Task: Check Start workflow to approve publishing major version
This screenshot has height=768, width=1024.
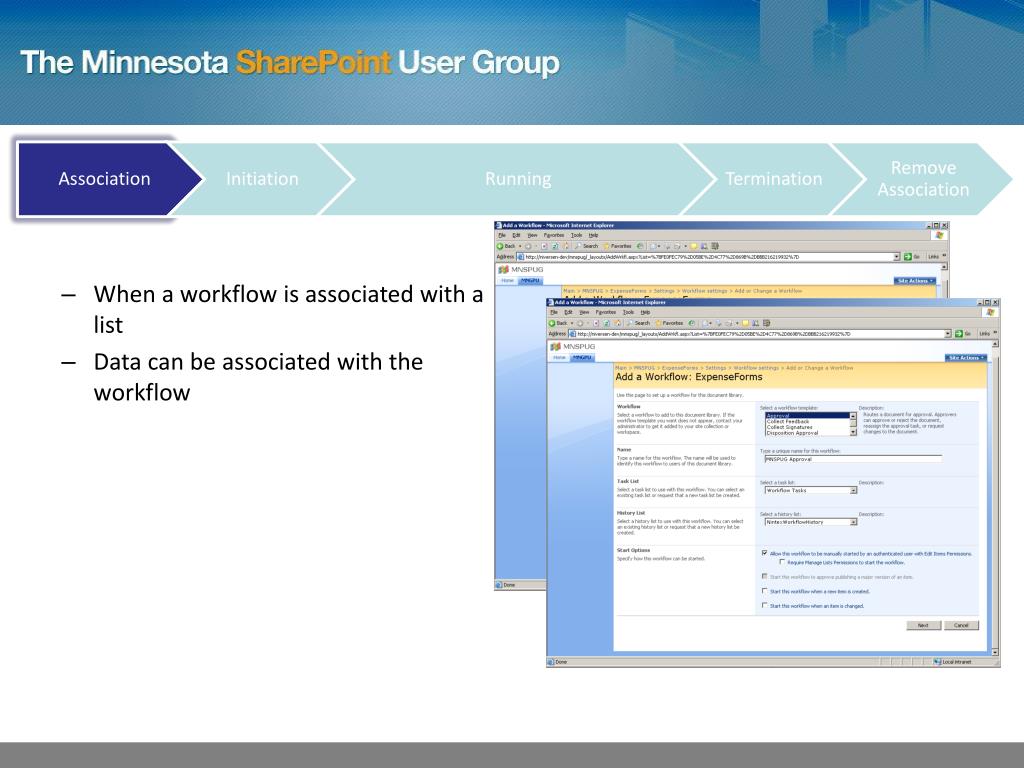Action: (x=764, y=576)
